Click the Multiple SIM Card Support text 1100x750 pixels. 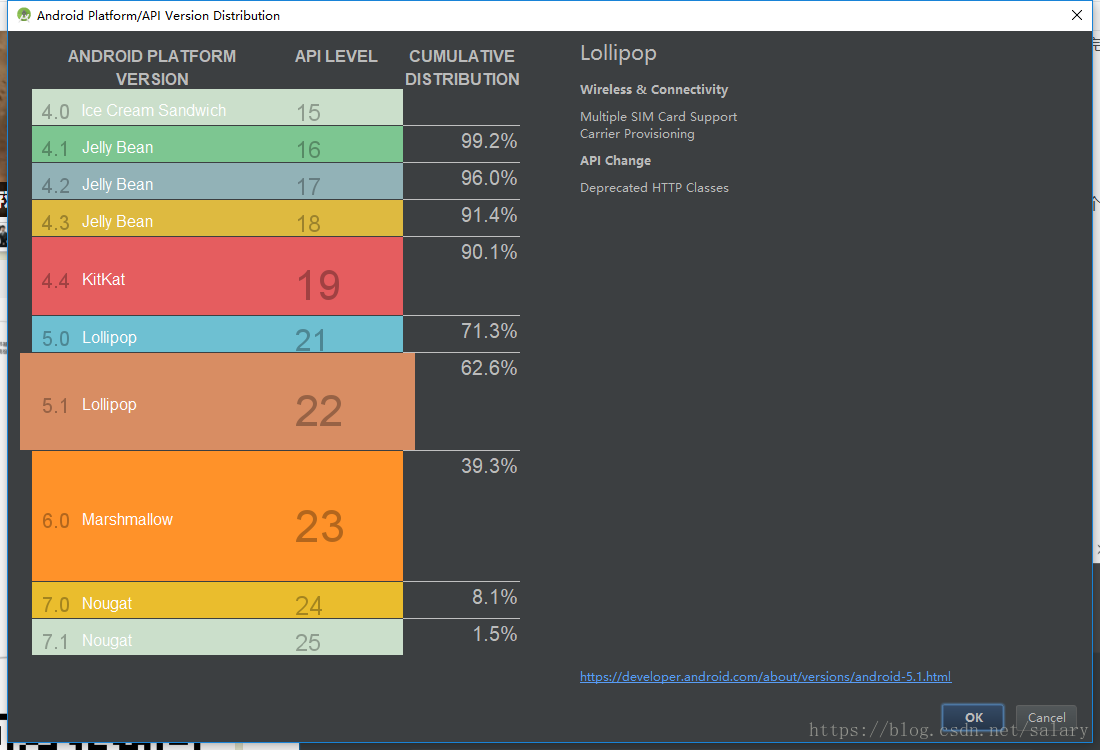[658, 116]
